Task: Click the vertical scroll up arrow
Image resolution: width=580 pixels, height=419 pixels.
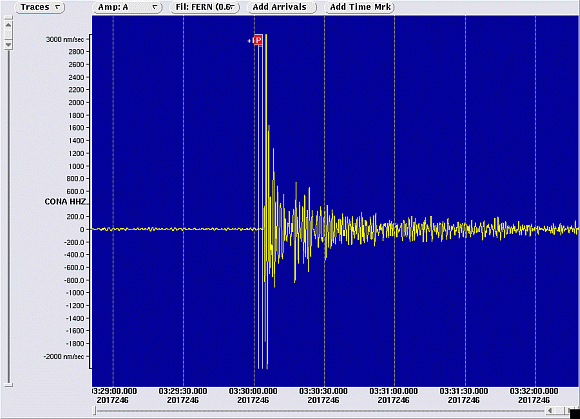Action: [x=8, y=25]
